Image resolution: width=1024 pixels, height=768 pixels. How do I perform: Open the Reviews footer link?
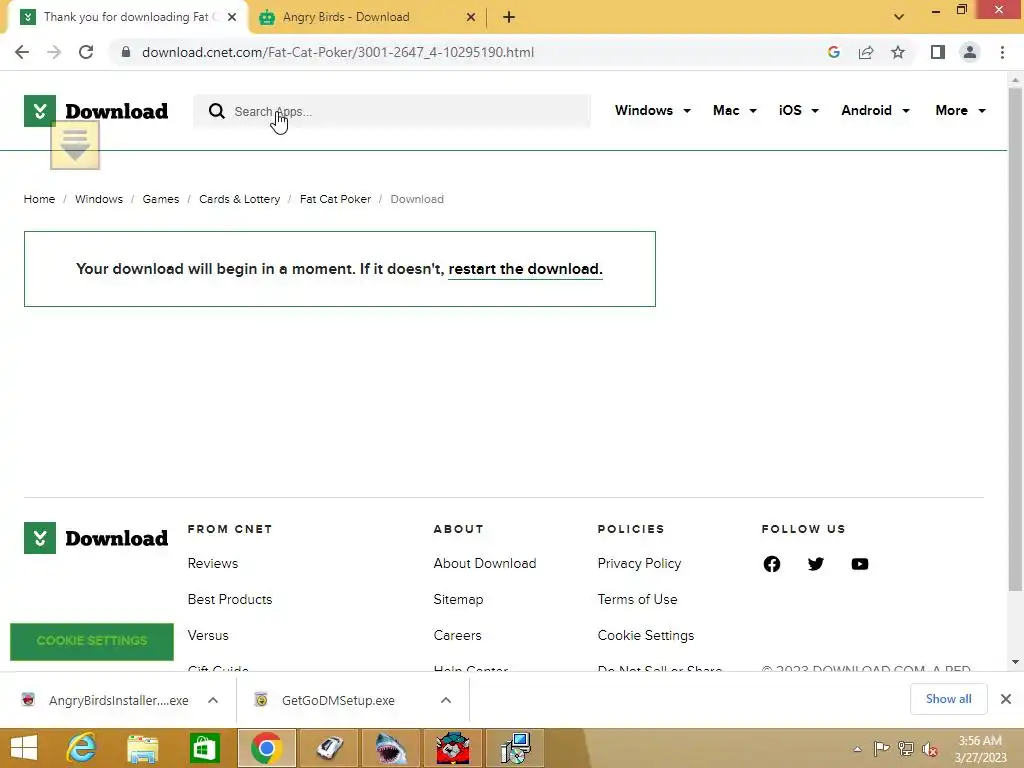[x=213, y=563]
